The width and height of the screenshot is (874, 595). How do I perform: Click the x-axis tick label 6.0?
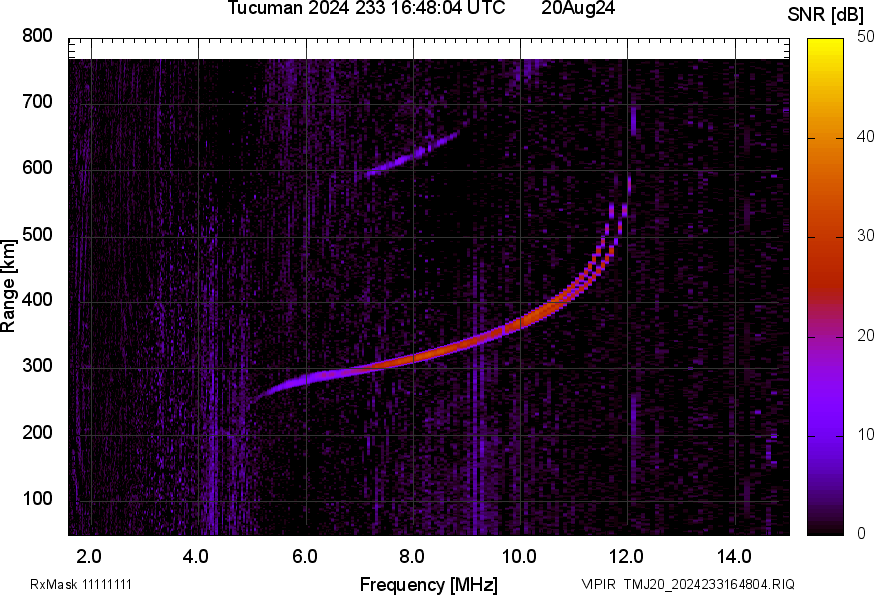(x=304, y=556)
